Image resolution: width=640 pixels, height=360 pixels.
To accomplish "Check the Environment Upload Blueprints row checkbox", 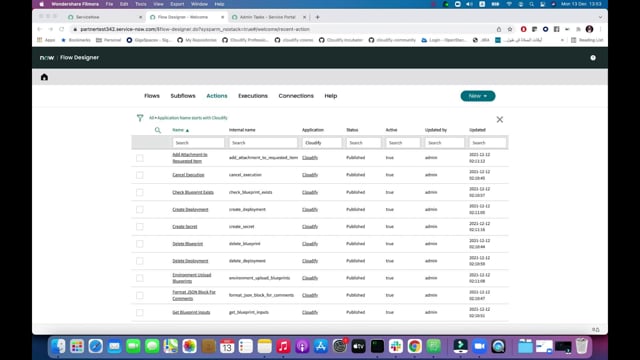I will tap(140, 278).
